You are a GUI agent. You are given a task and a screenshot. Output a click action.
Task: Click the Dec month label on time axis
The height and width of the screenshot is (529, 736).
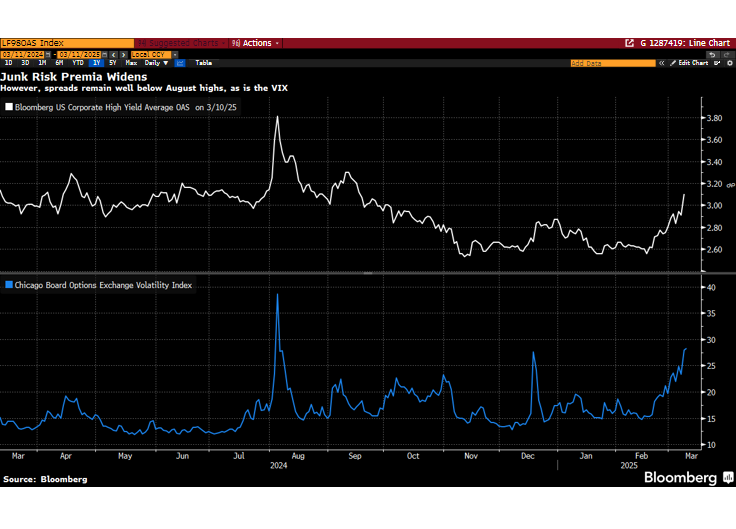coord(528,456)
